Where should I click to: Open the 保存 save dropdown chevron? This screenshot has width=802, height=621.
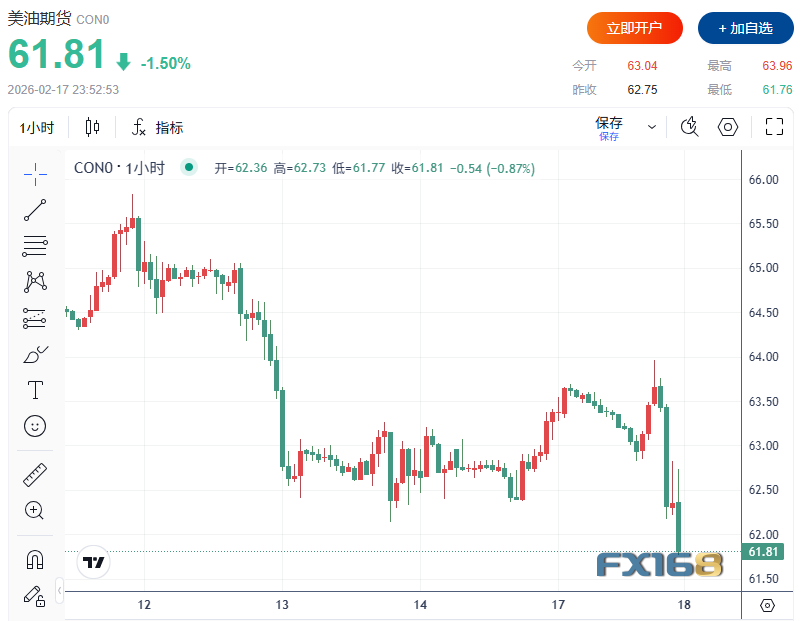(651, 127)
